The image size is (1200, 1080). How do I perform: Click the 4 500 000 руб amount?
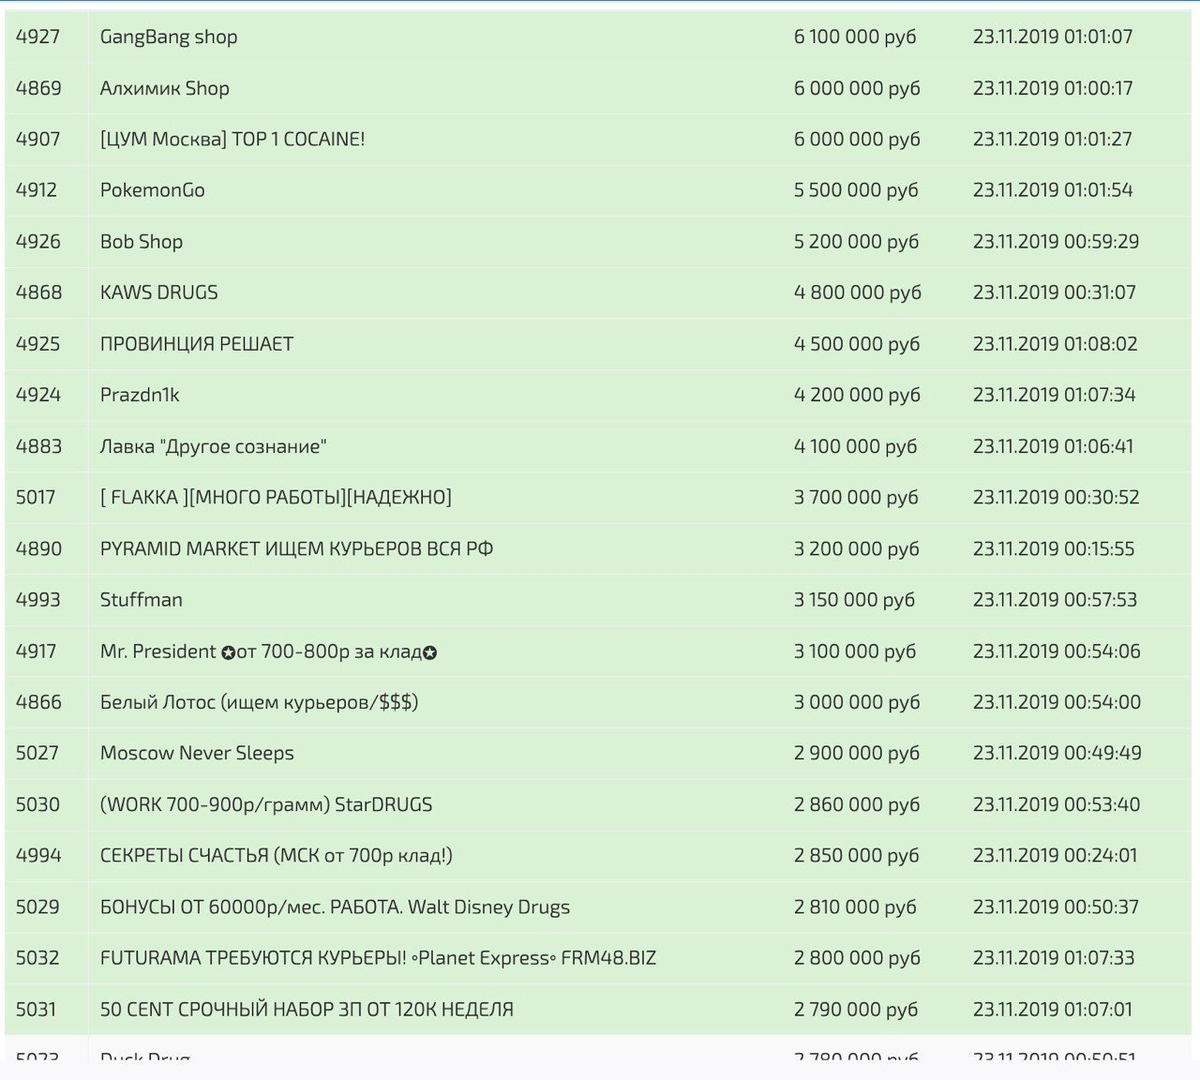pos(857,344)
